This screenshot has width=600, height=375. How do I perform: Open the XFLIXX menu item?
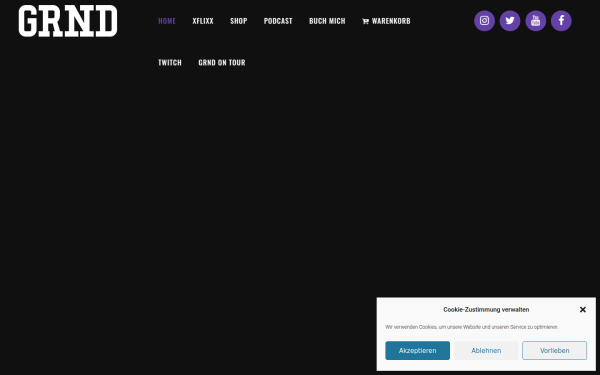[203, 21]
